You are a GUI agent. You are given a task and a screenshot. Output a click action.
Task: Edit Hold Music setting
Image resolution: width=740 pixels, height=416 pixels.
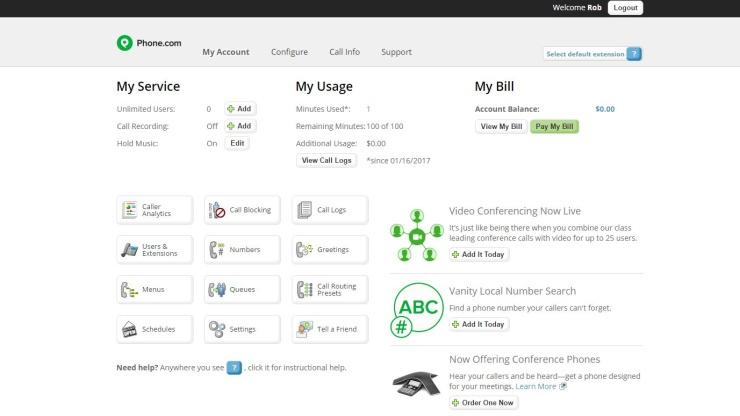coord(237,143)
